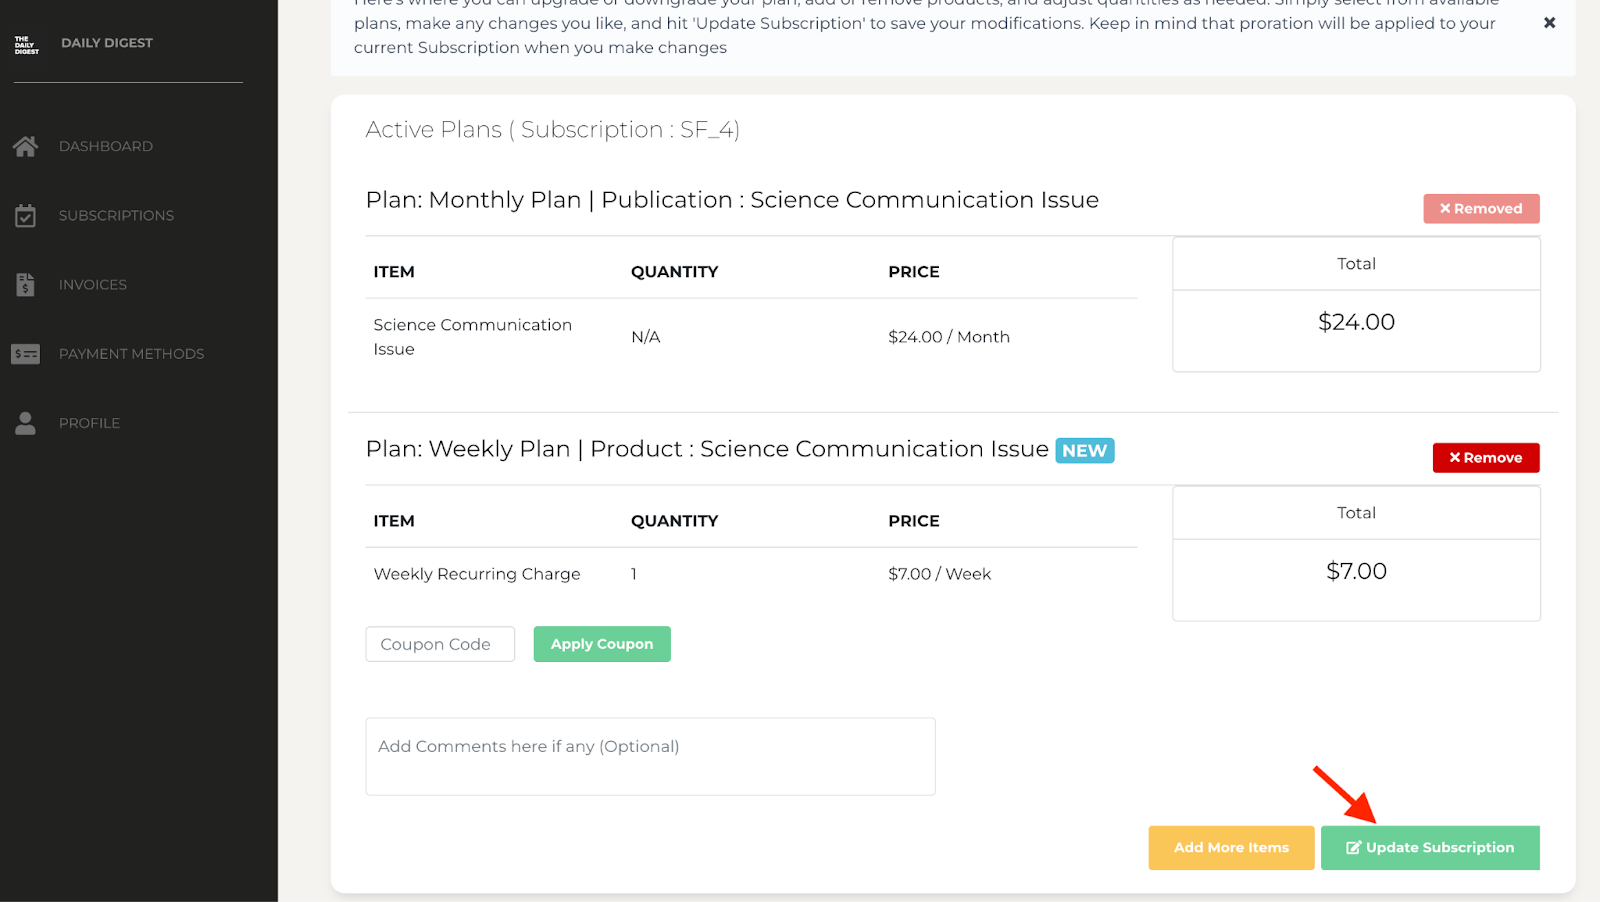Screen dimensions: 1600x902
Task: Click the NEW badge on Weekly Plan
Action: click(x=1084, y=450)
